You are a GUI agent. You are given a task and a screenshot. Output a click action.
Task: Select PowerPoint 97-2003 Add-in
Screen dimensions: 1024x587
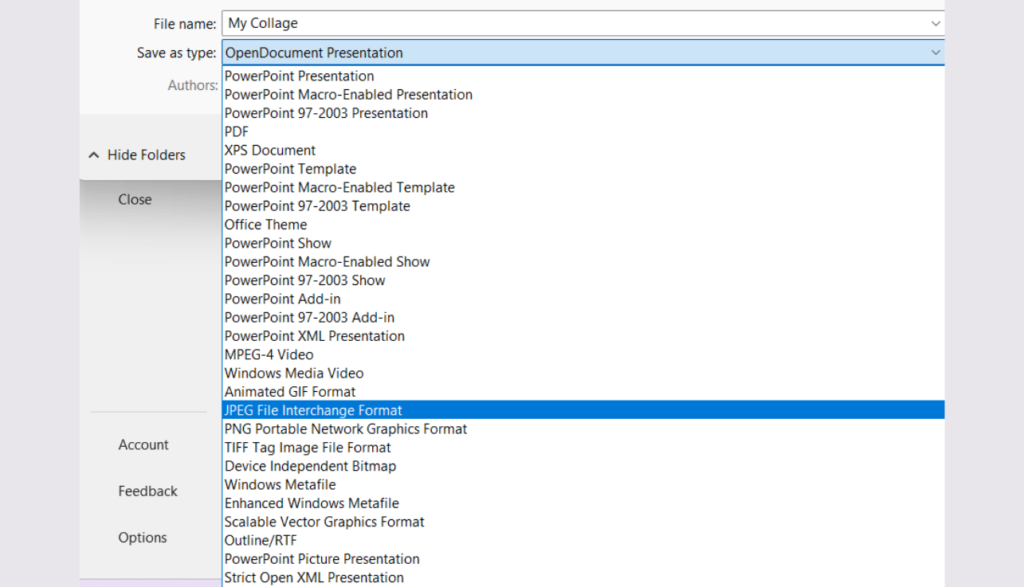coord(583,318)
